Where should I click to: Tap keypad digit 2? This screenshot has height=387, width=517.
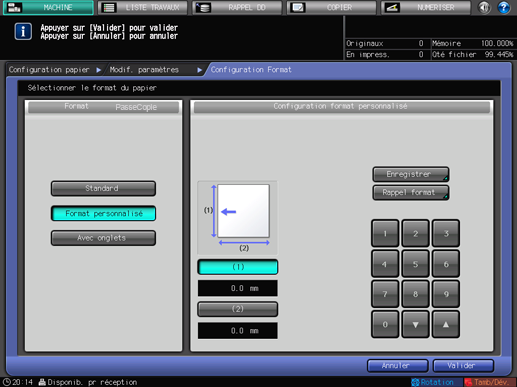coord(415,234)
